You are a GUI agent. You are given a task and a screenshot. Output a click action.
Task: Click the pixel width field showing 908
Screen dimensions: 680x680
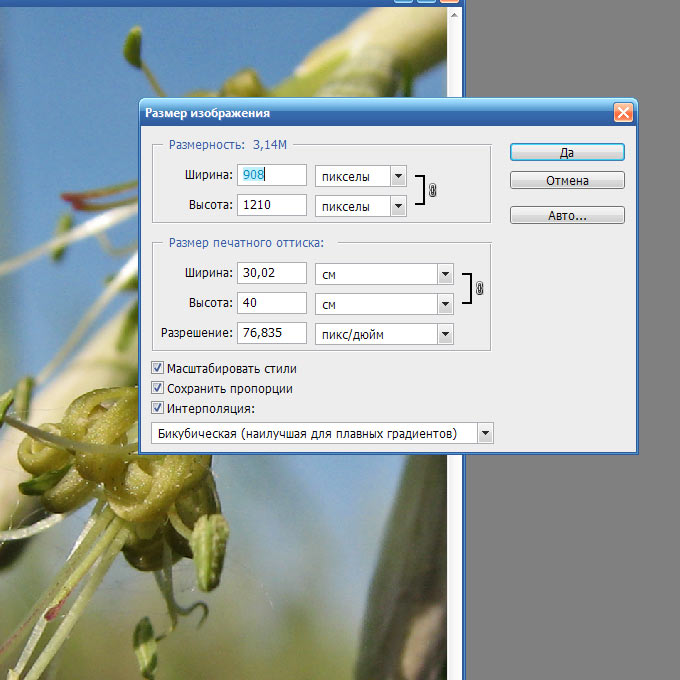[271, 176]
